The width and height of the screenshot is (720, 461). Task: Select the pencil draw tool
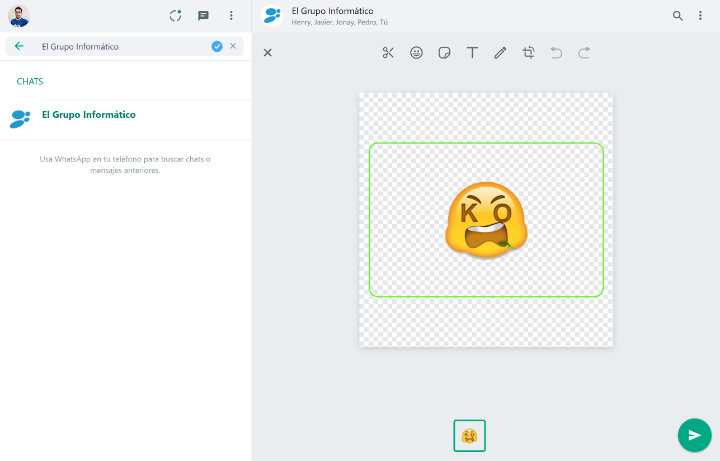500,53
